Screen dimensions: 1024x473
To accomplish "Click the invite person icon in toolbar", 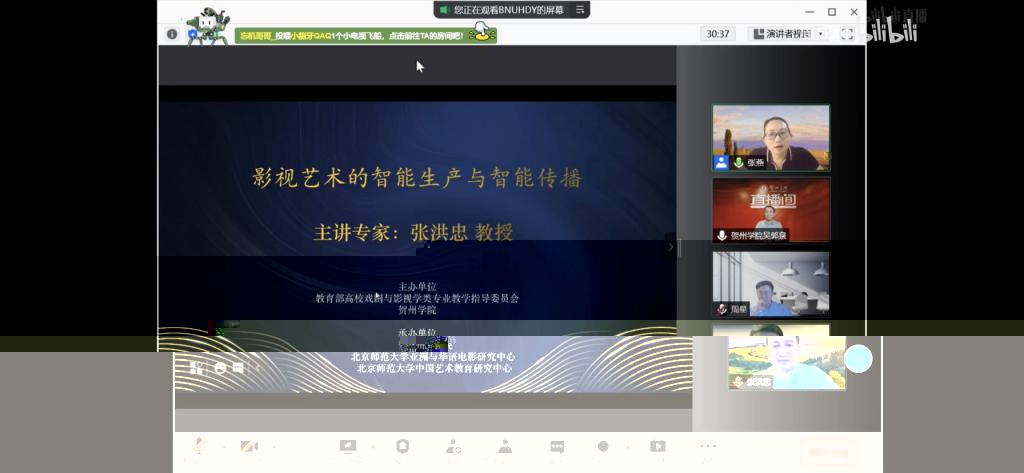I will [453, 447].
